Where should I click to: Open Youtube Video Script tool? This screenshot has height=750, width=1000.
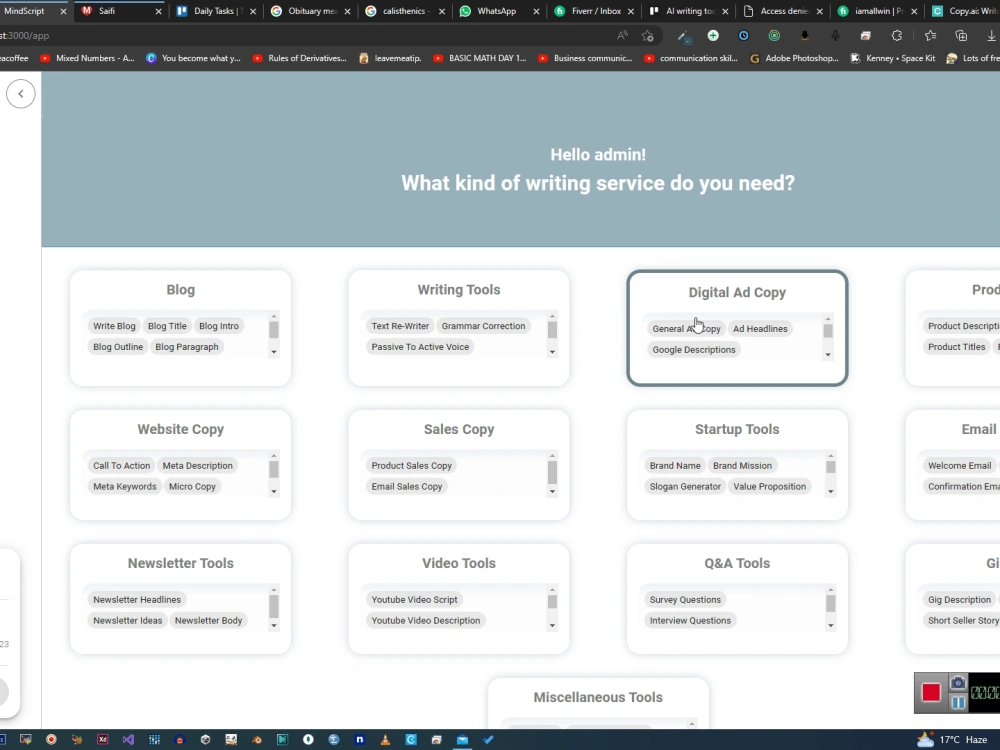pyautogui.click(x=415, y=599)
